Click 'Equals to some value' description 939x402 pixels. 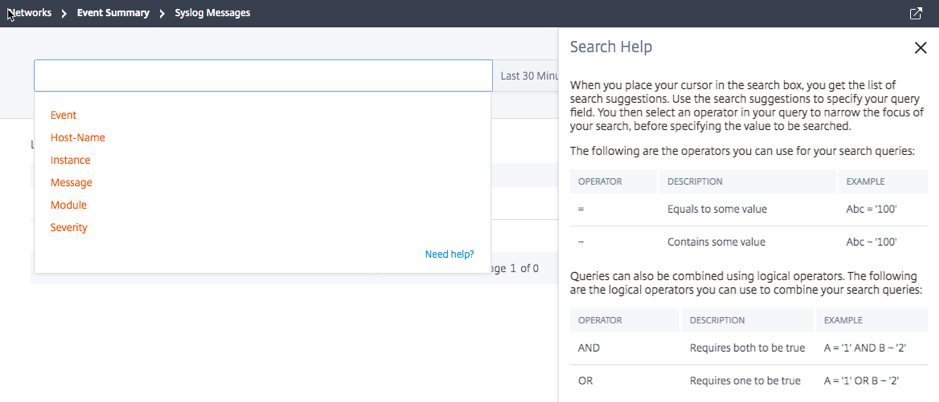tap(717, 210)
